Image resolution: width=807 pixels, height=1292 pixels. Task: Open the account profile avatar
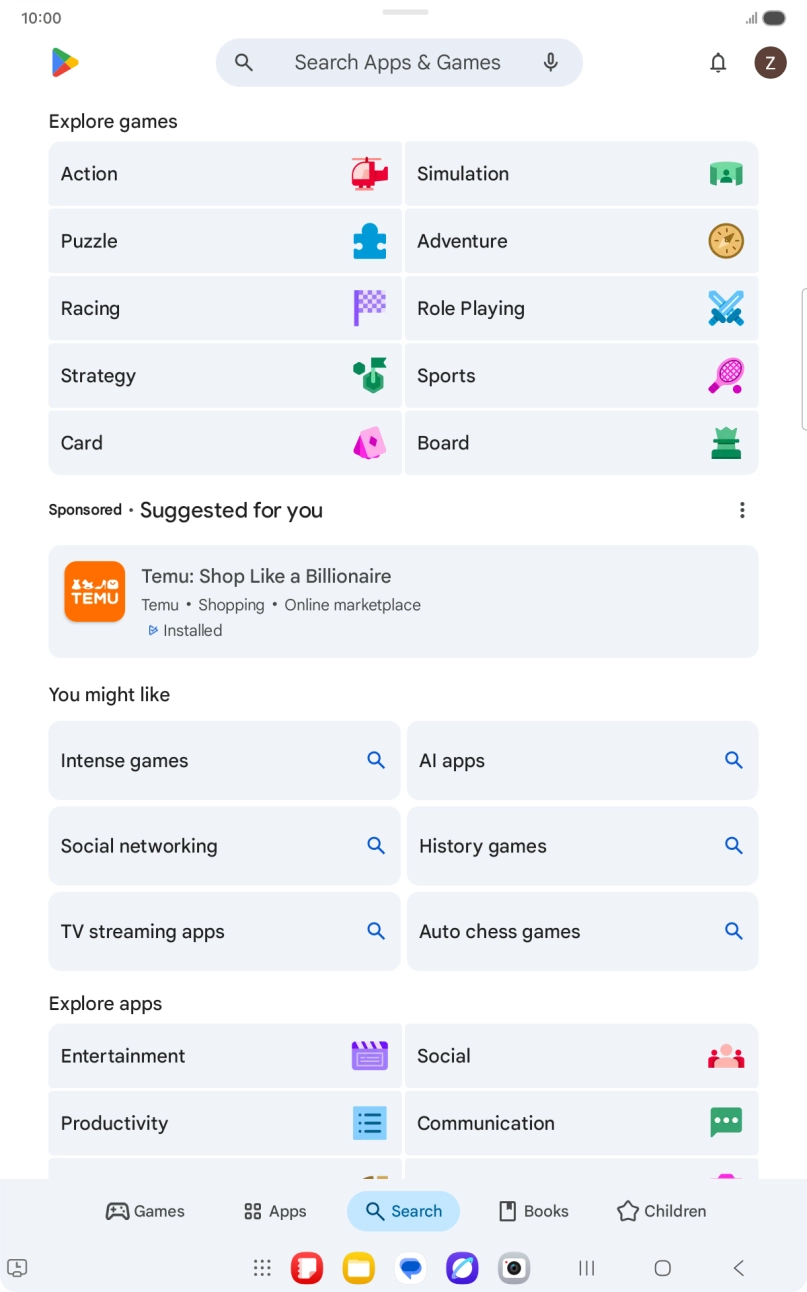click(770, 63)
